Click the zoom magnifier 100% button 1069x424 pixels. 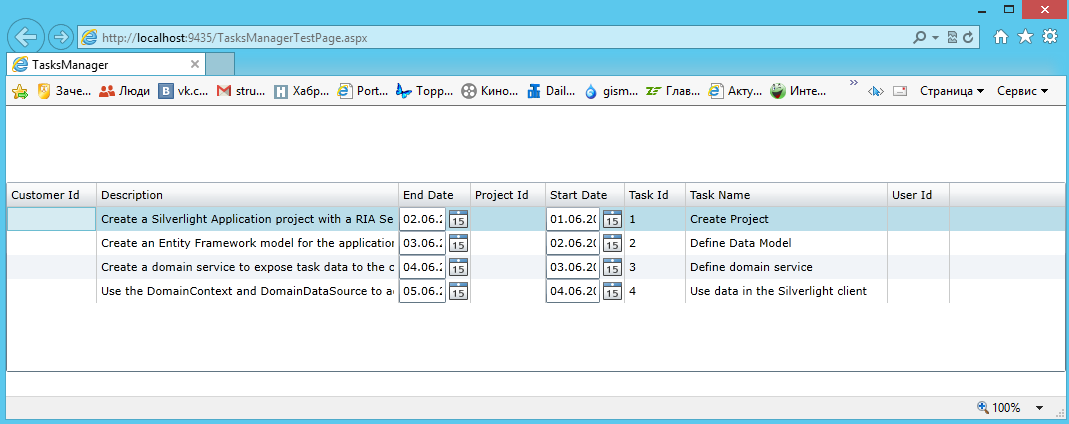click(x=999, y=408)
